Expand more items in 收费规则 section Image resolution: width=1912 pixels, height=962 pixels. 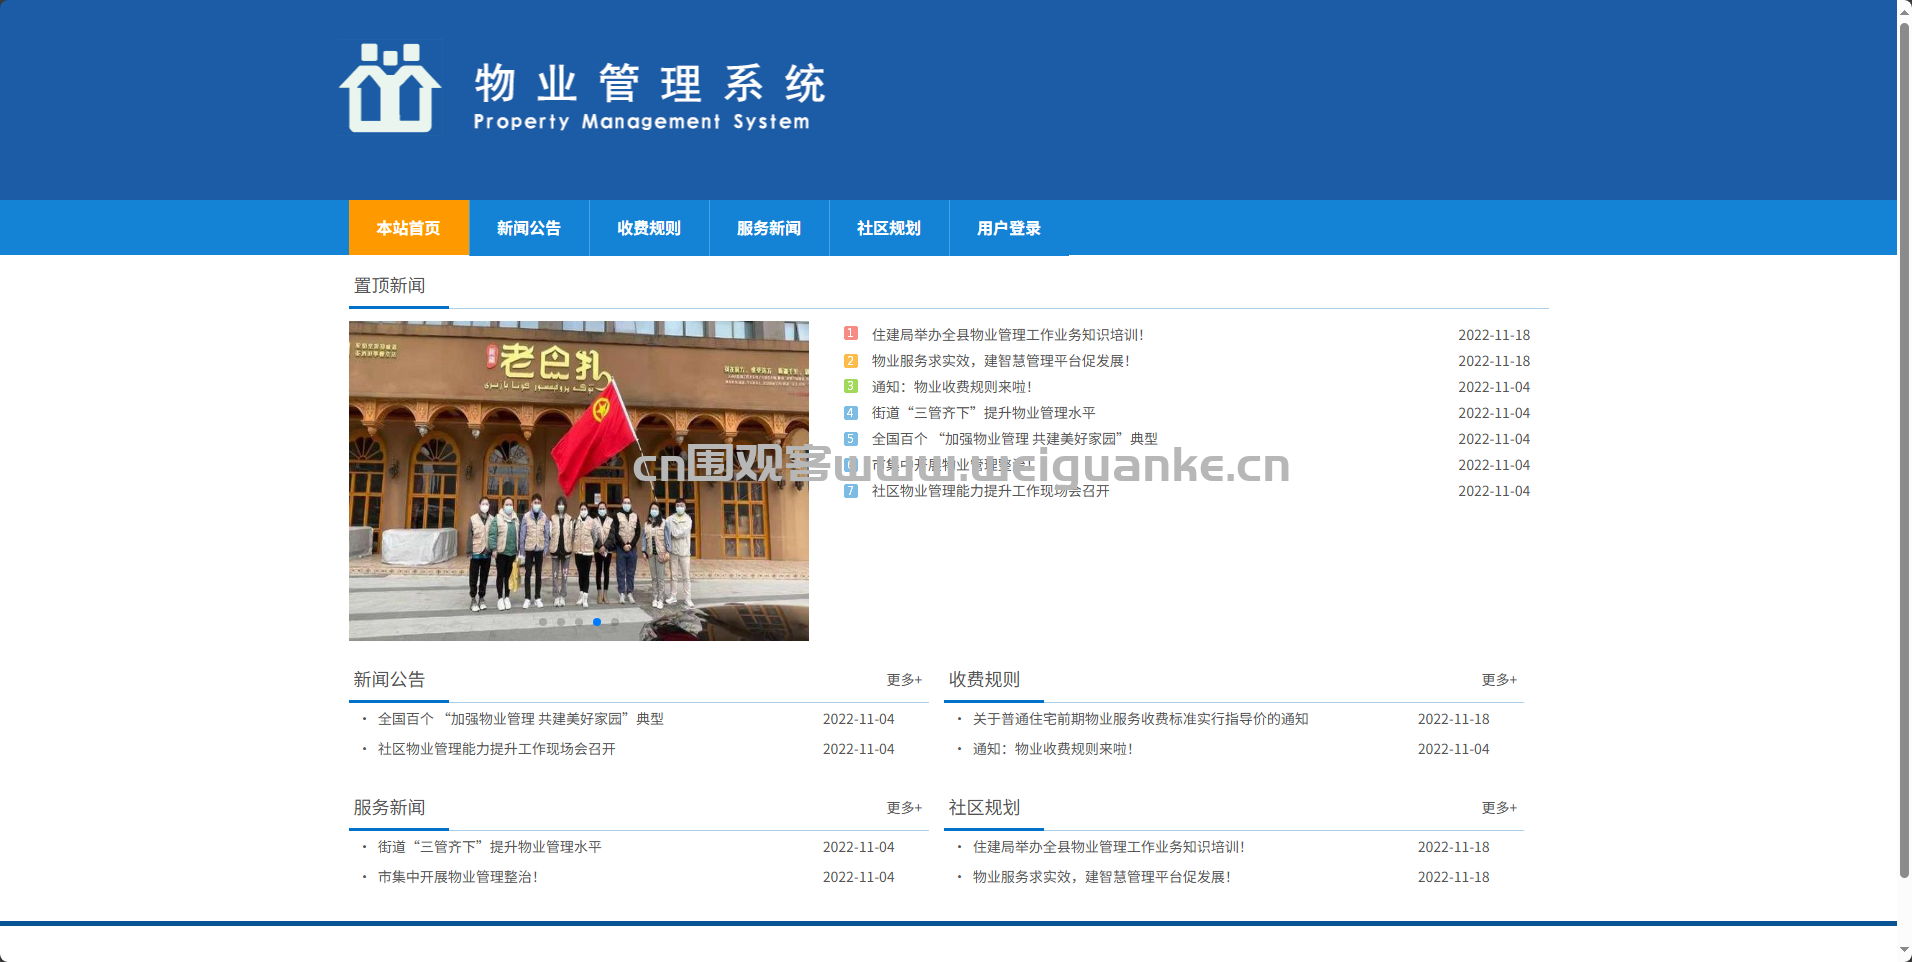[x=1499, y=680]
